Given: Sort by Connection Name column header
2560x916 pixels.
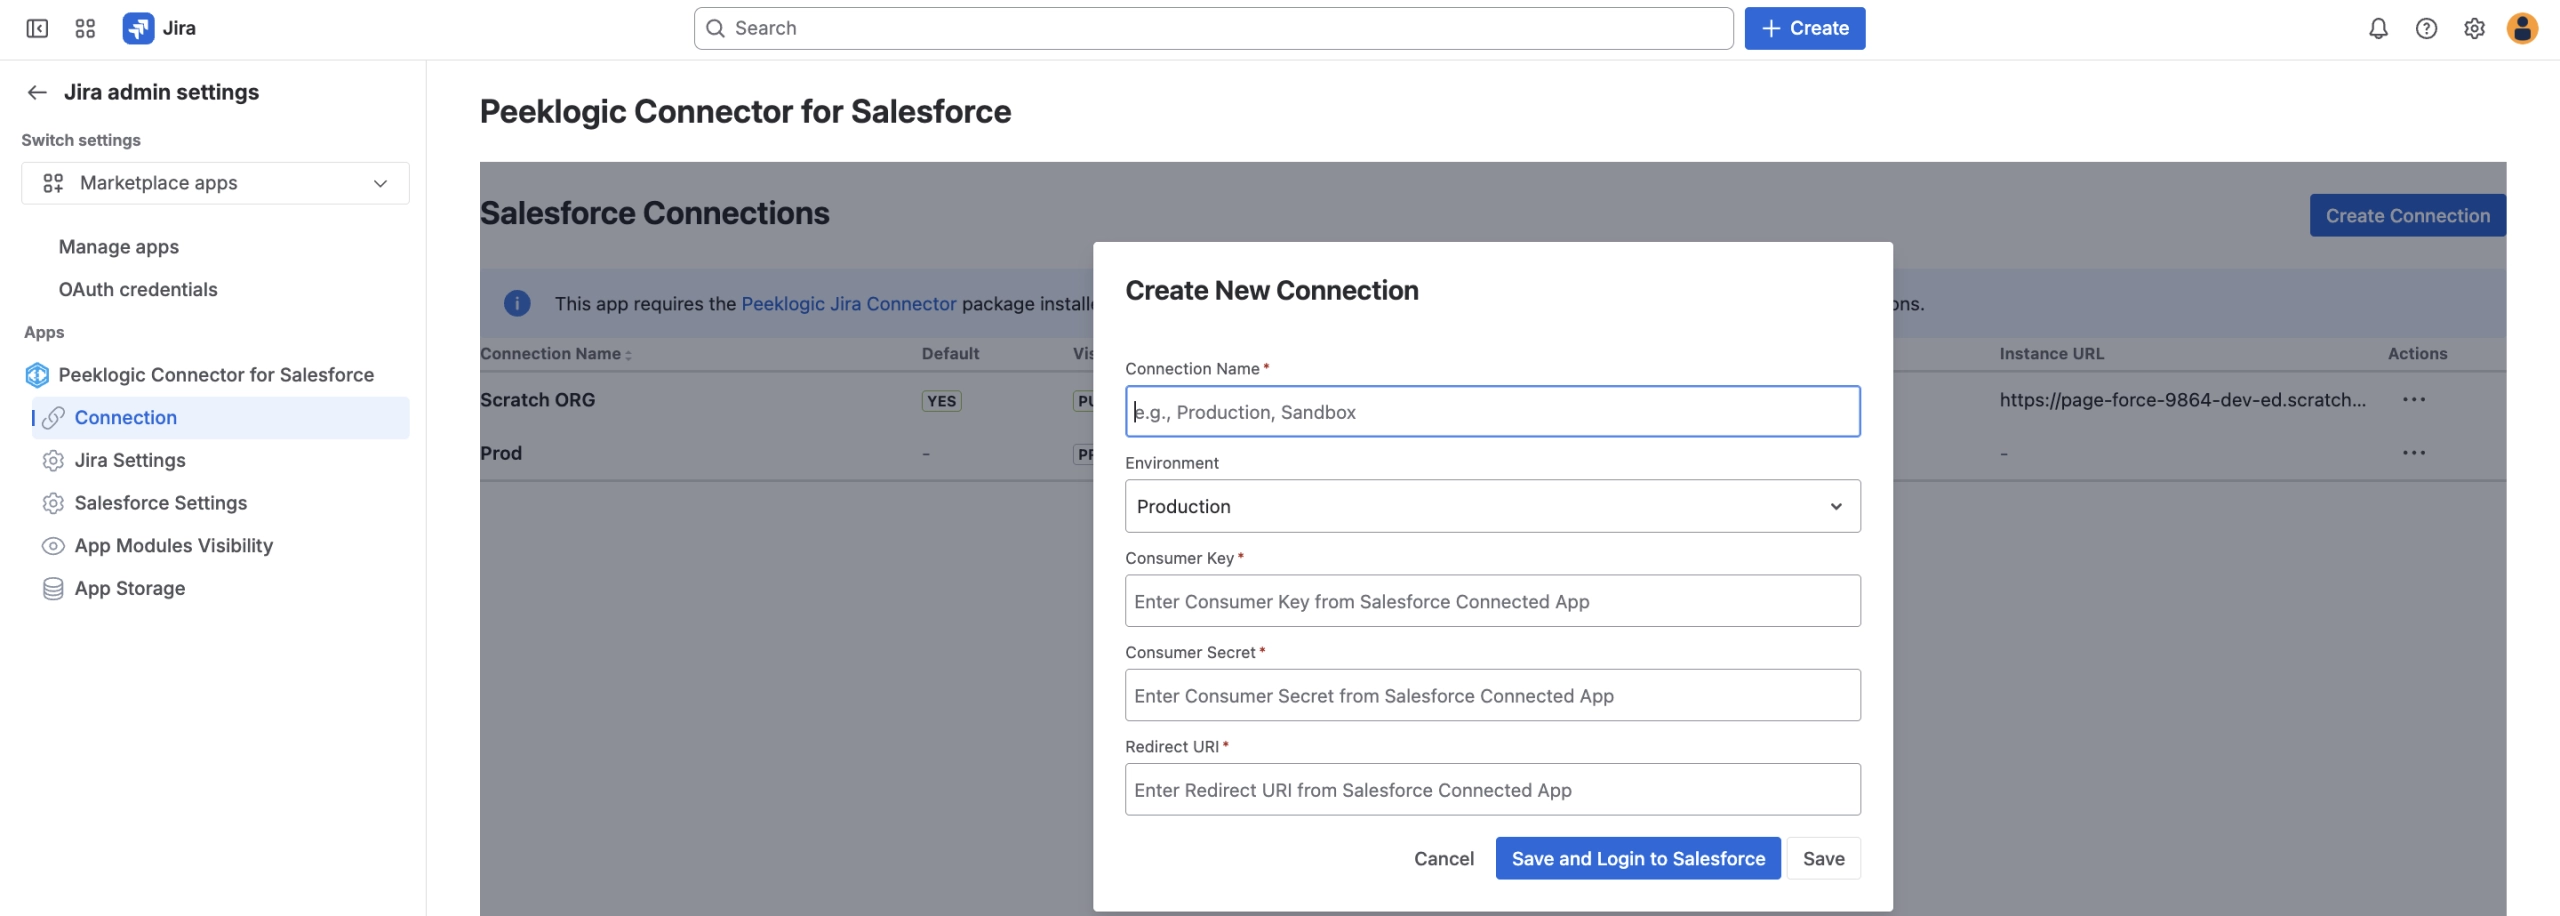Looking at the screenshot, I should (x=555, y=354).
